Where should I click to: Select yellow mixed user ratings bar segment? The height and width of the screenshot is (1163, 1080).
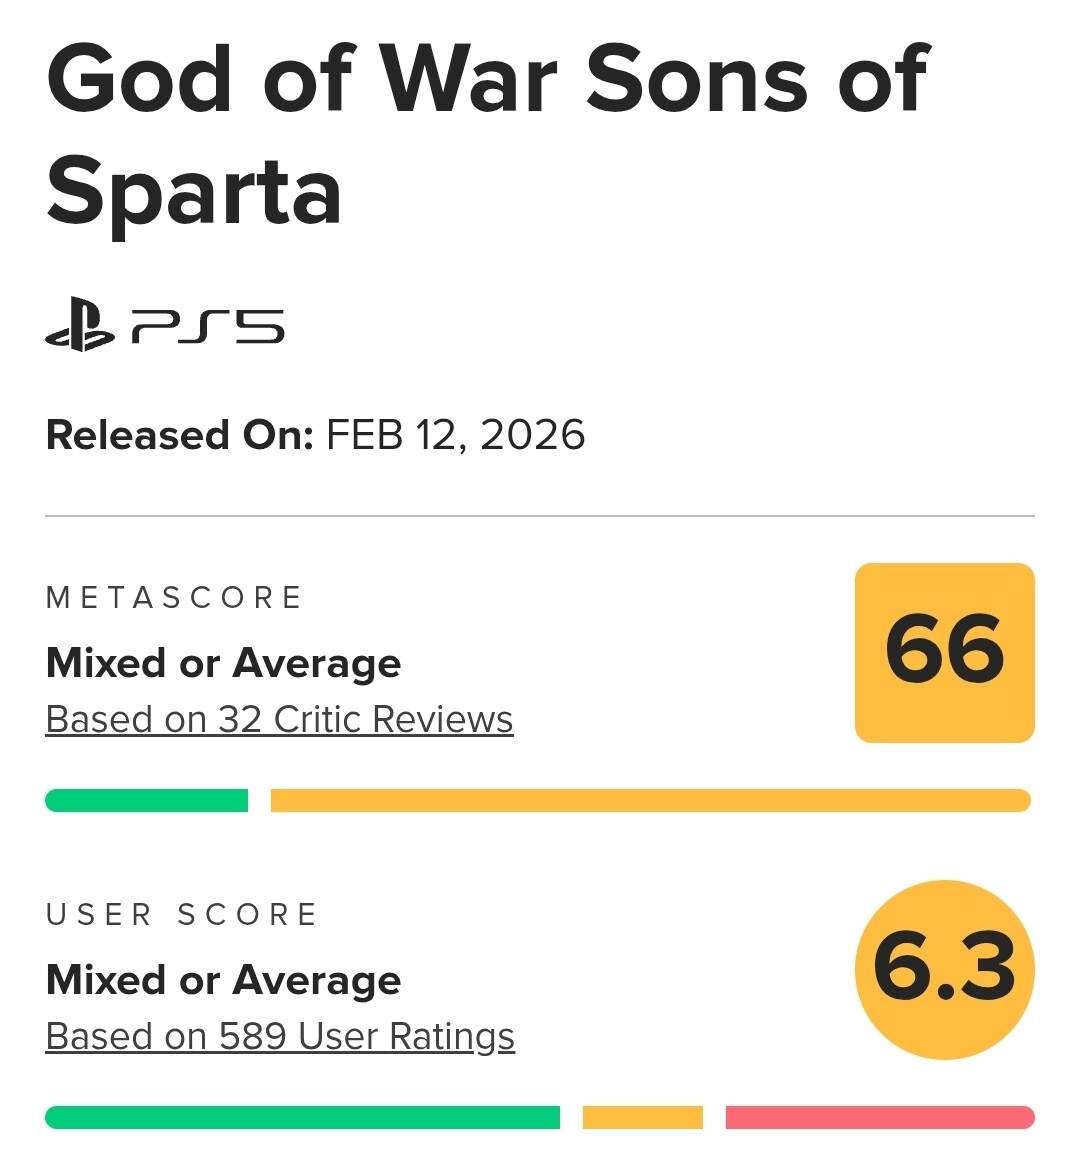tap(642, 1118)
